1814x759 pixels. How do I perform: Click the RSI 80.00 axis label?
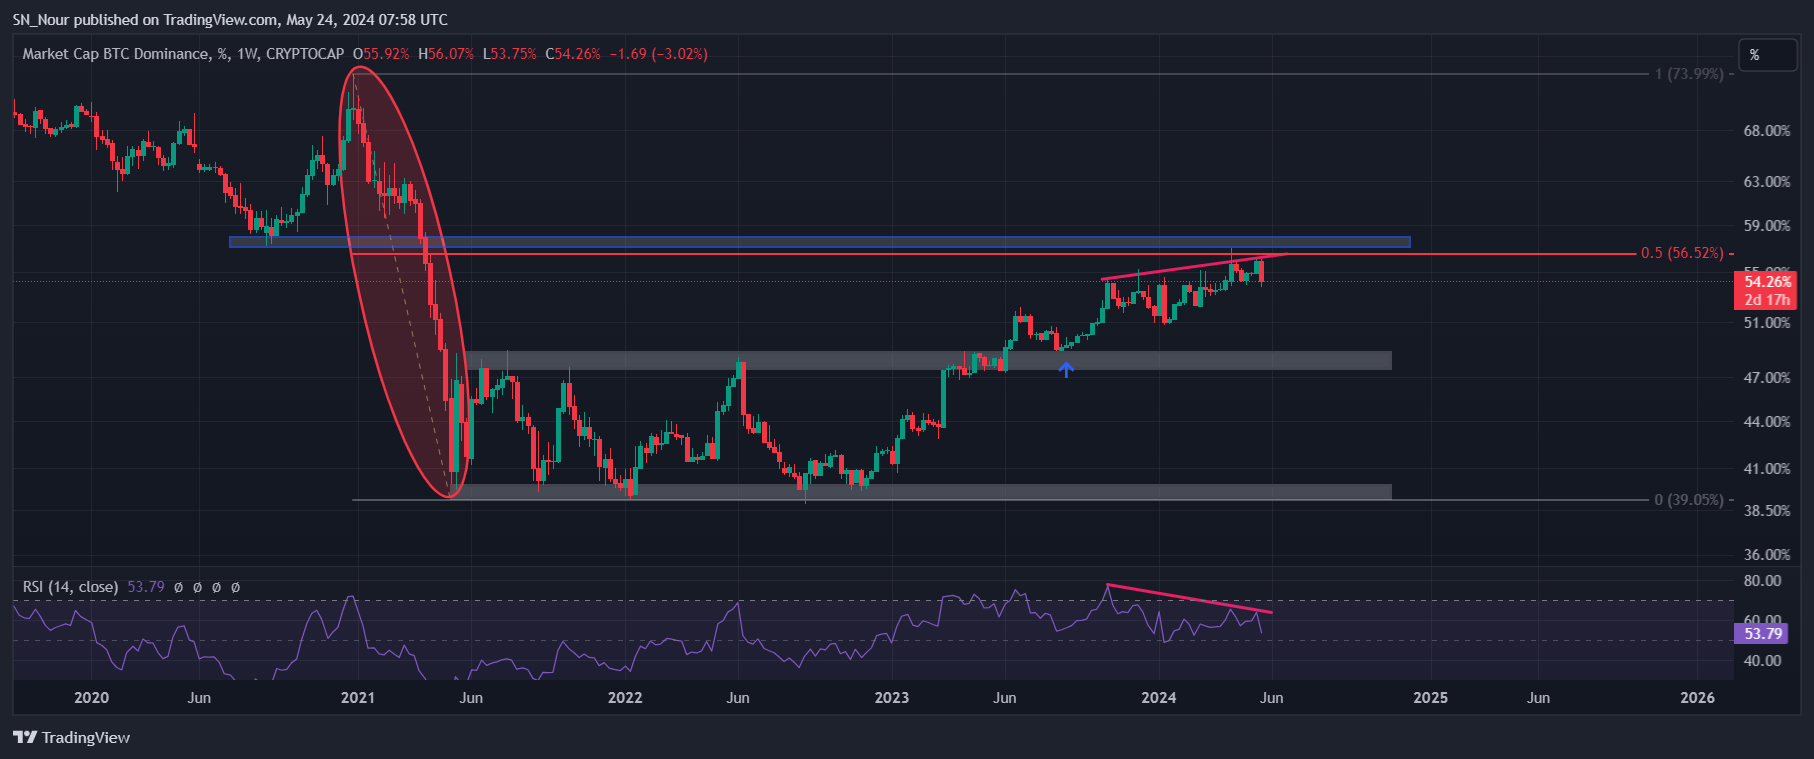click(1763, 581)
